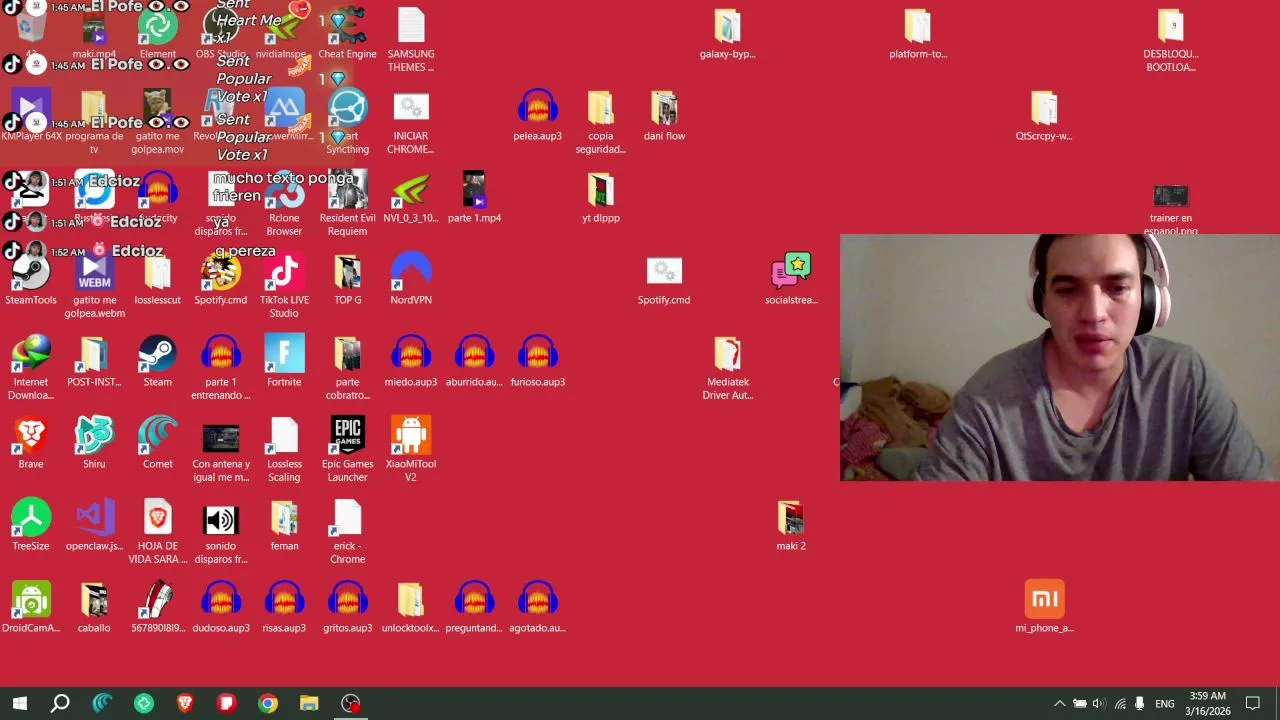Launch the Fortnite shortcut
This screenshot has height=720, width=1280.
pos(284,361)
